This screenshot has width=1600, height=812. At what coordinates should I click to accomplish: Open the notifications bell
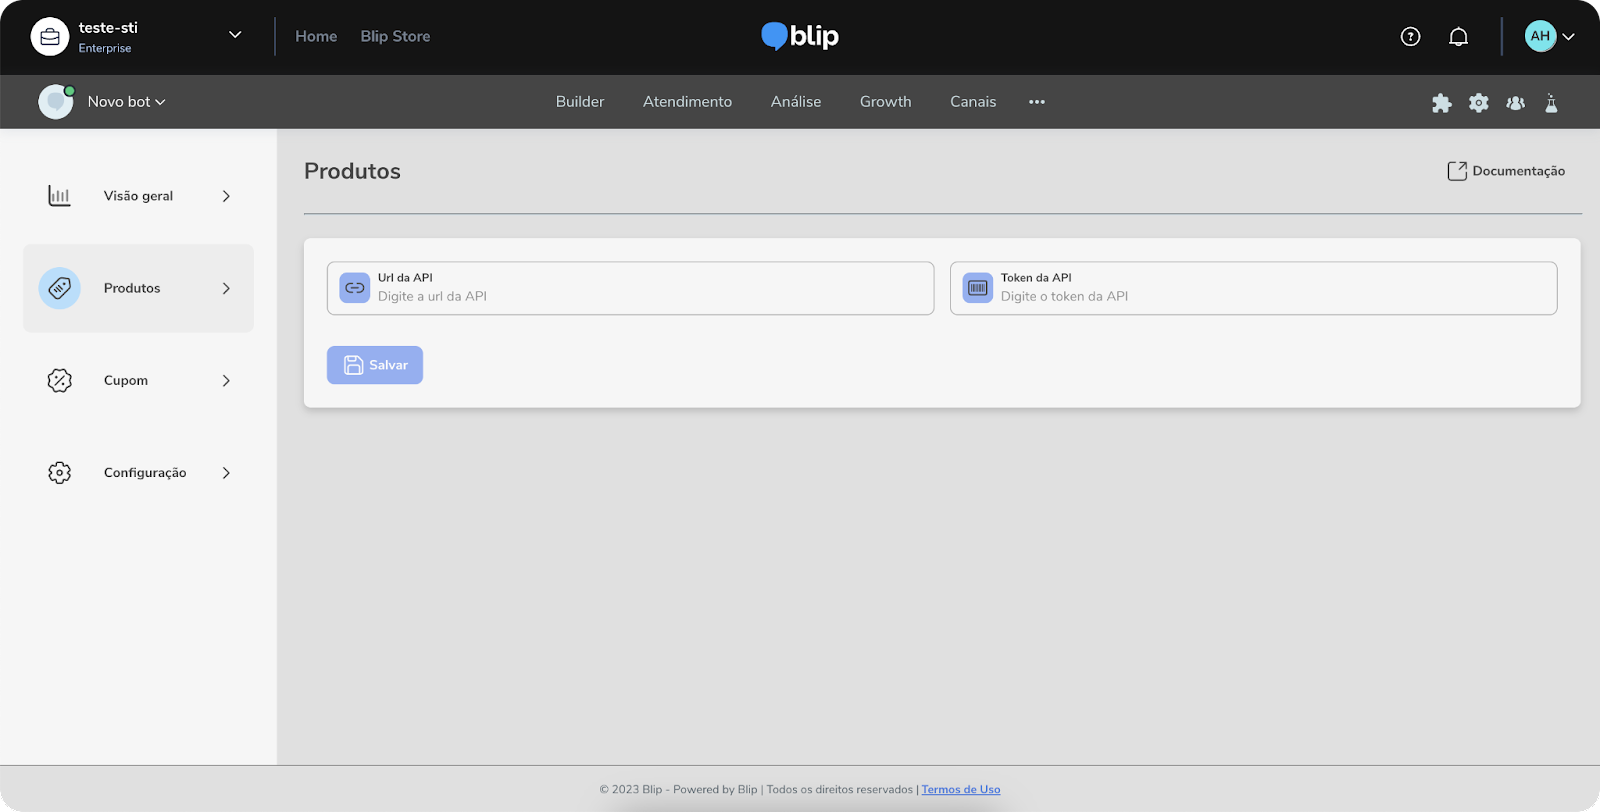[1458, 37]
